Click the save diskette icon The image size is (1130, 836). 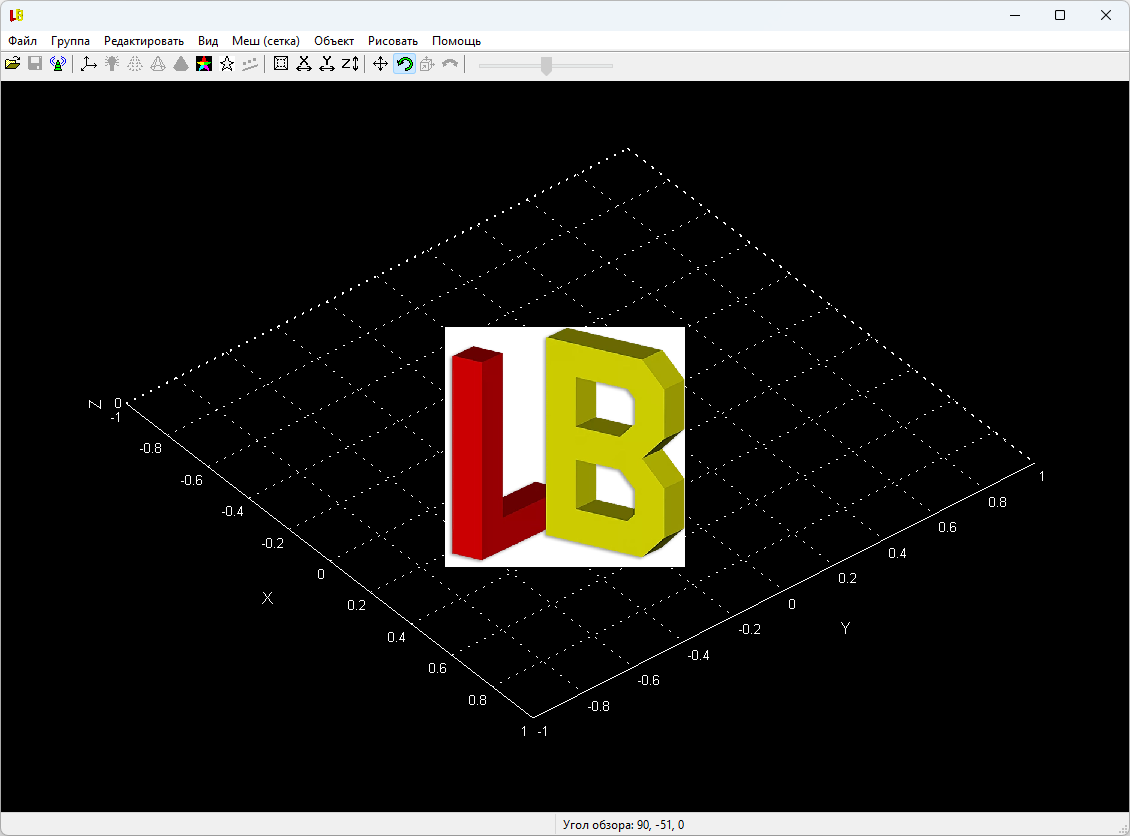pos(35,64)
